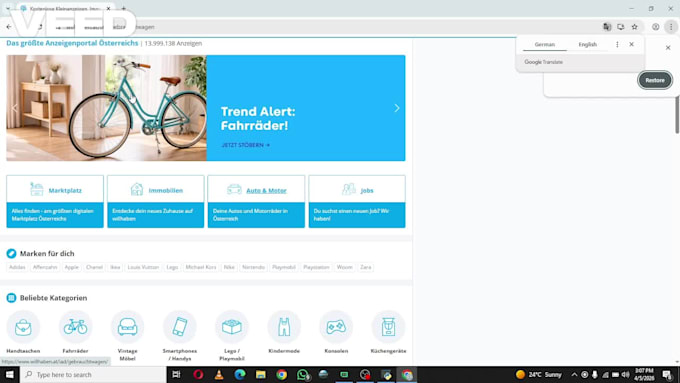Click the taskbar clock showing 3:07 PM
This screenshot has height=383, width=680.
[644, 374]
